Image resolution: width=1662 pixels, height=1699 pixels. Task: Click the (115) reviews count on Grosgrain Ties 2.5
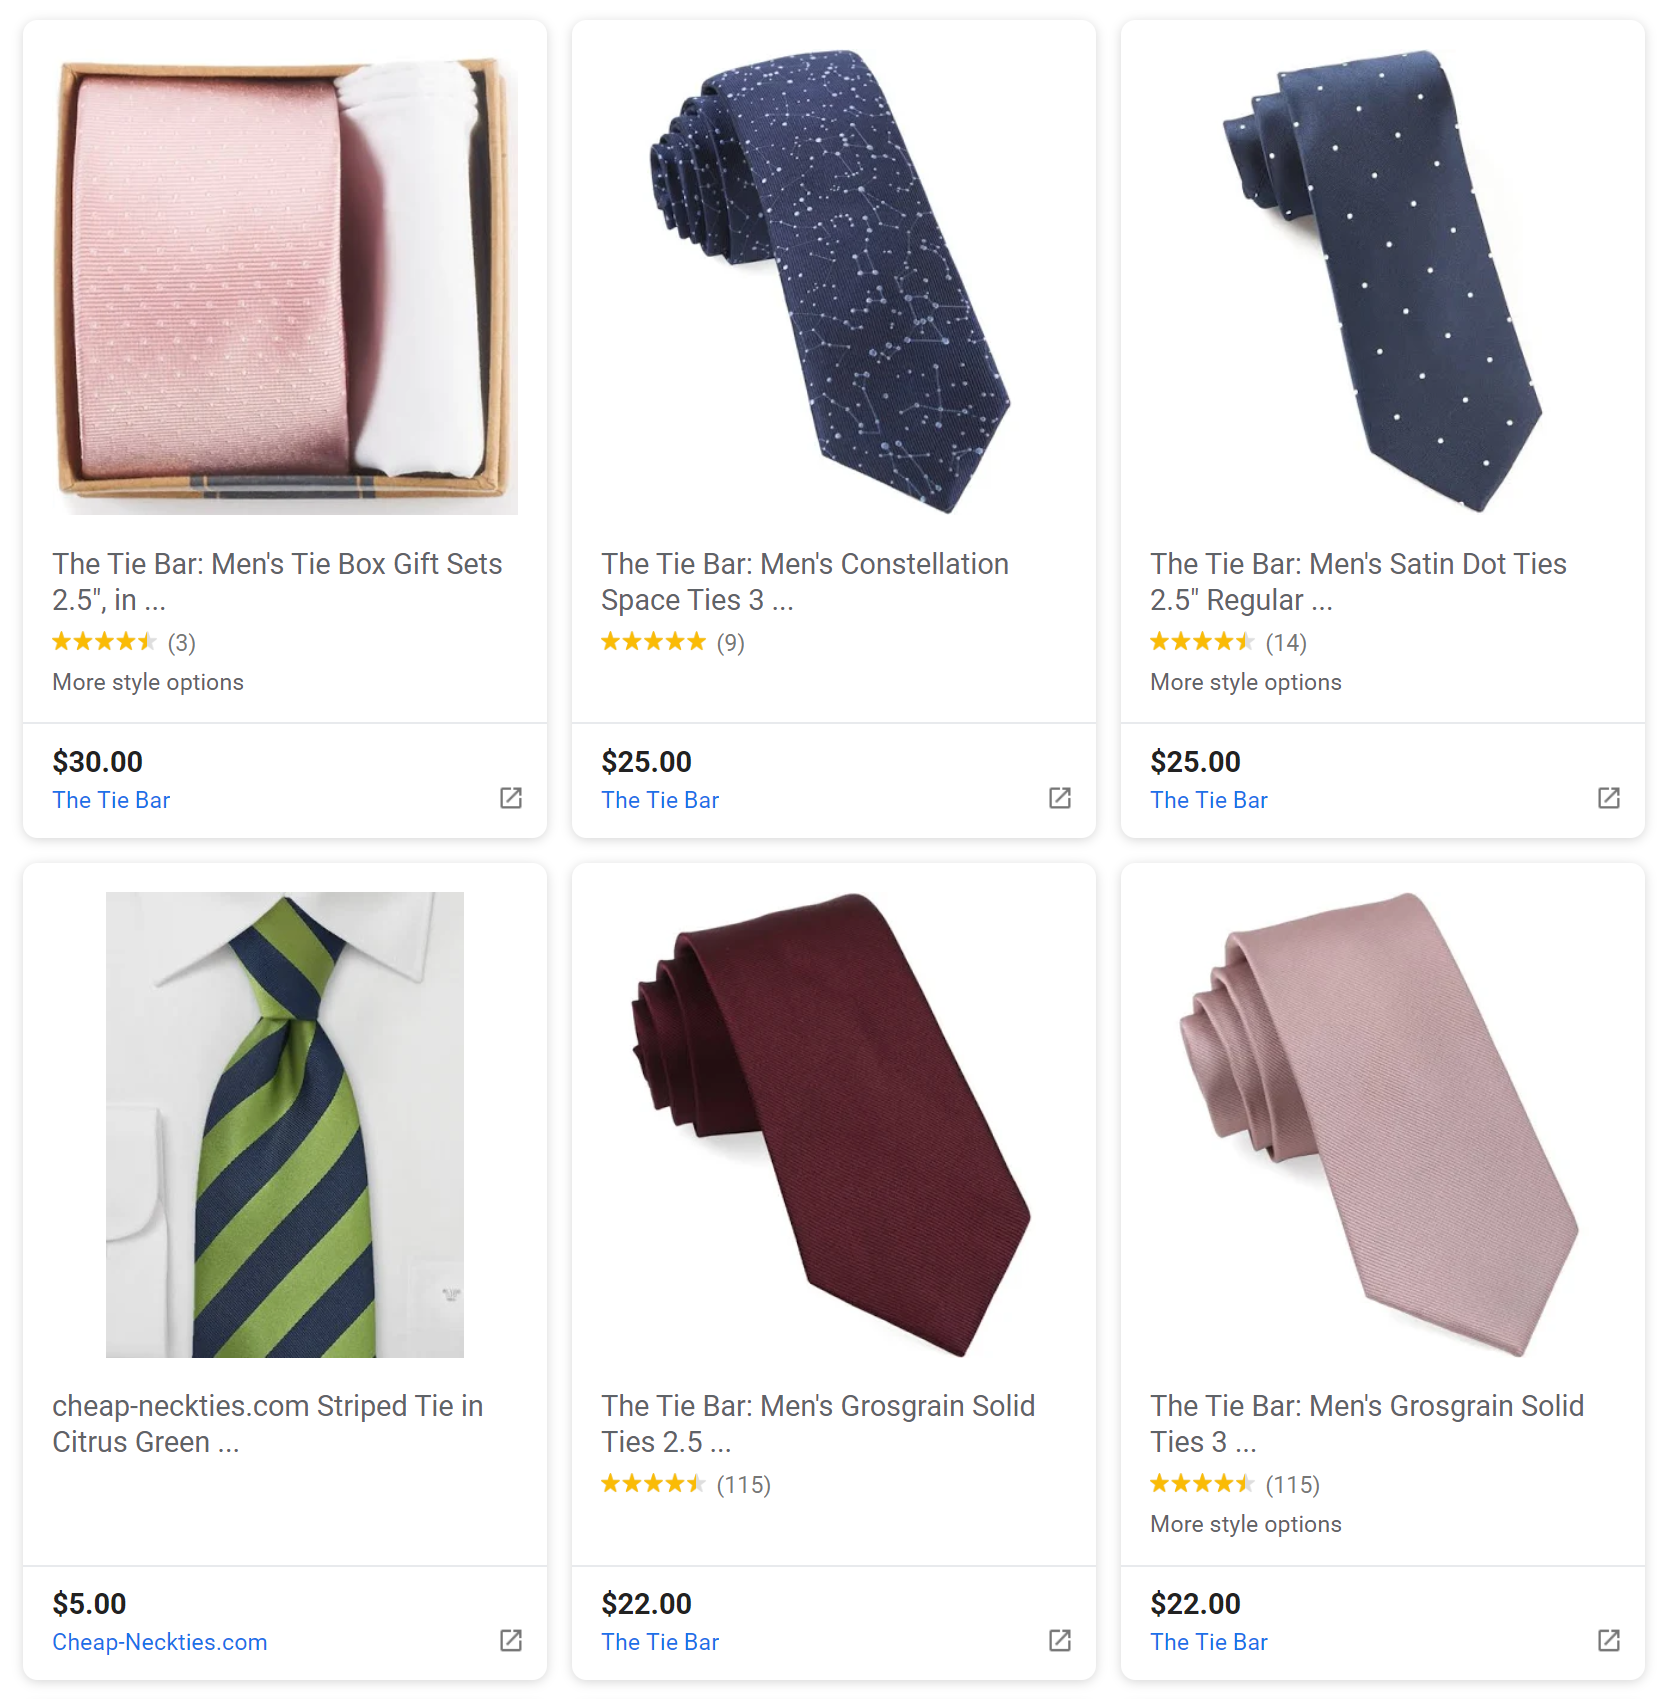[744, 1484]
